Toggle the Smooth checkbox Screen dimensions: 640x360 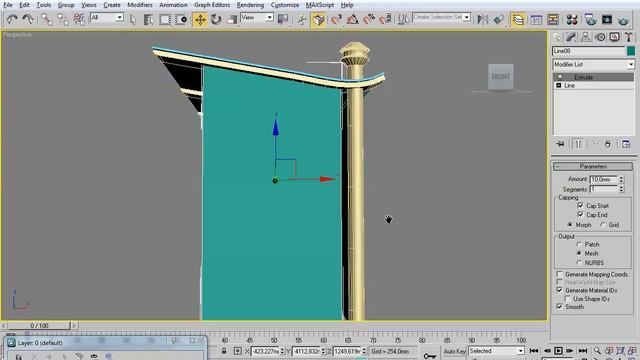560,307
